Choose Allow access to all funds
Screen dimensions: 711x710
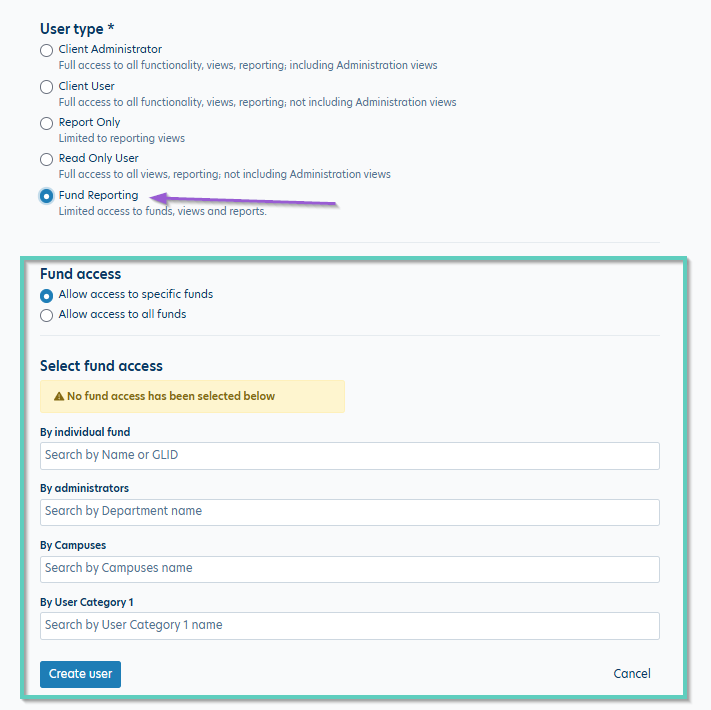click(x=47, y=315)
